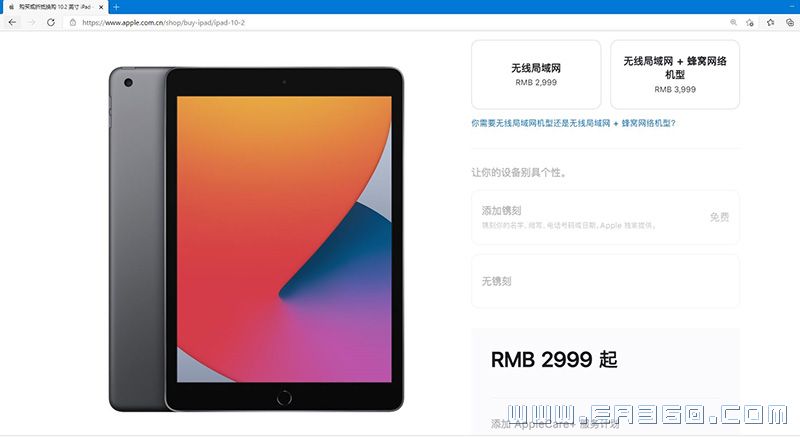The height and width of the screenshot is (437, 800).
Task: Click the RMB 2999 起 price summary
Action: tap(554, 359)
